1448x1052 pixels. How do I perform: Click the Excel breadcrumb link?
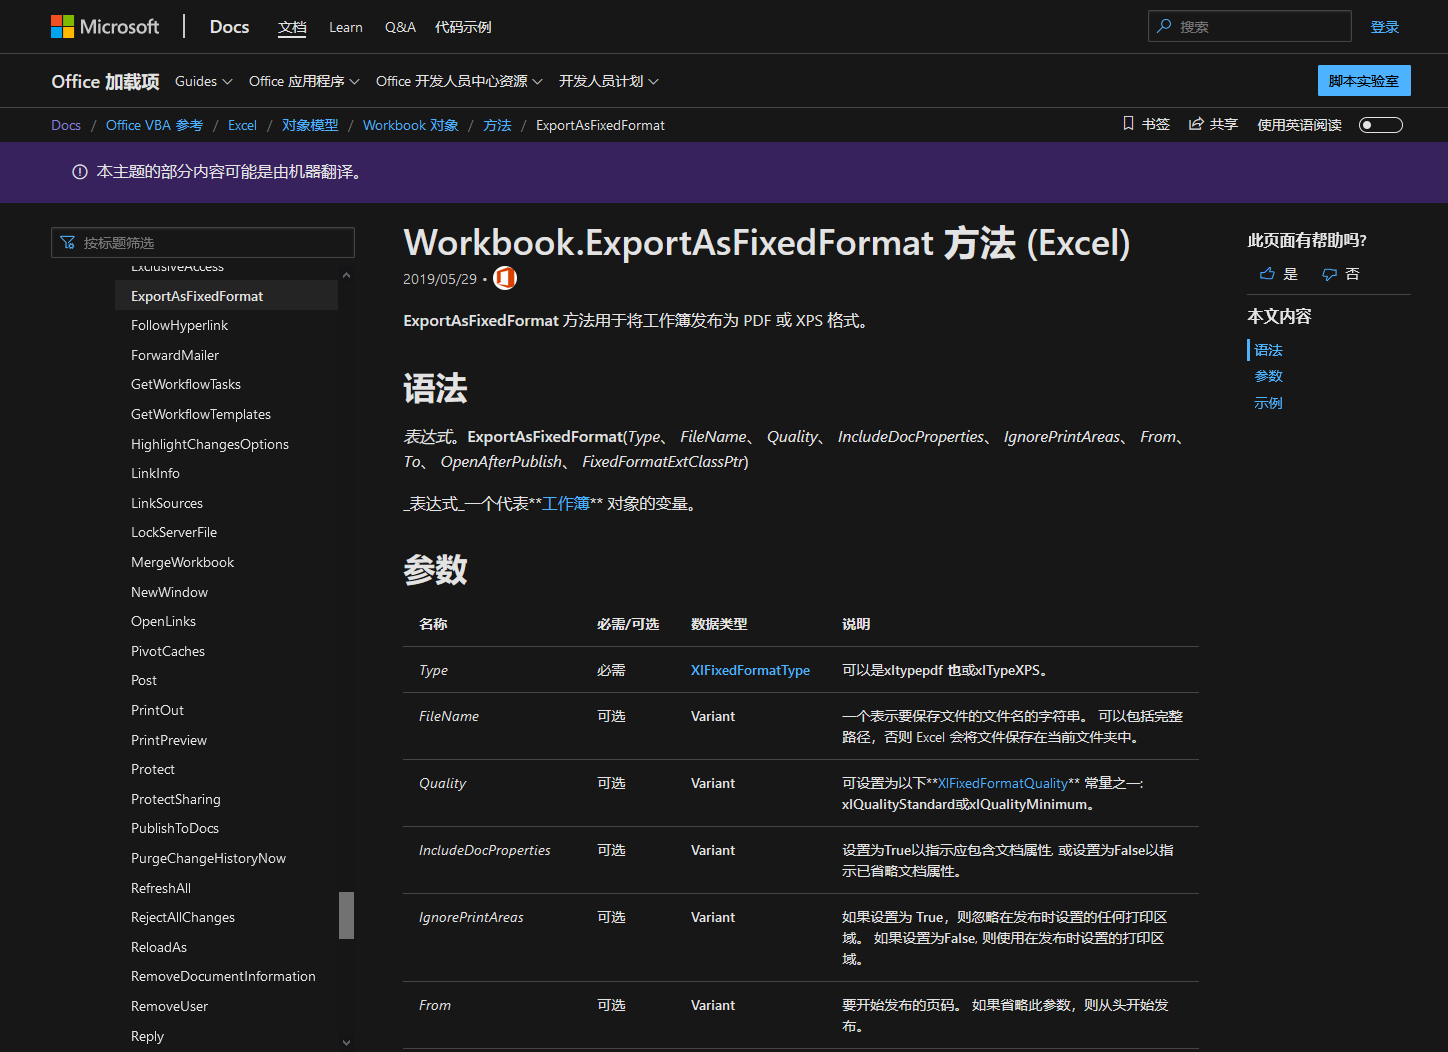coord(242,125)
